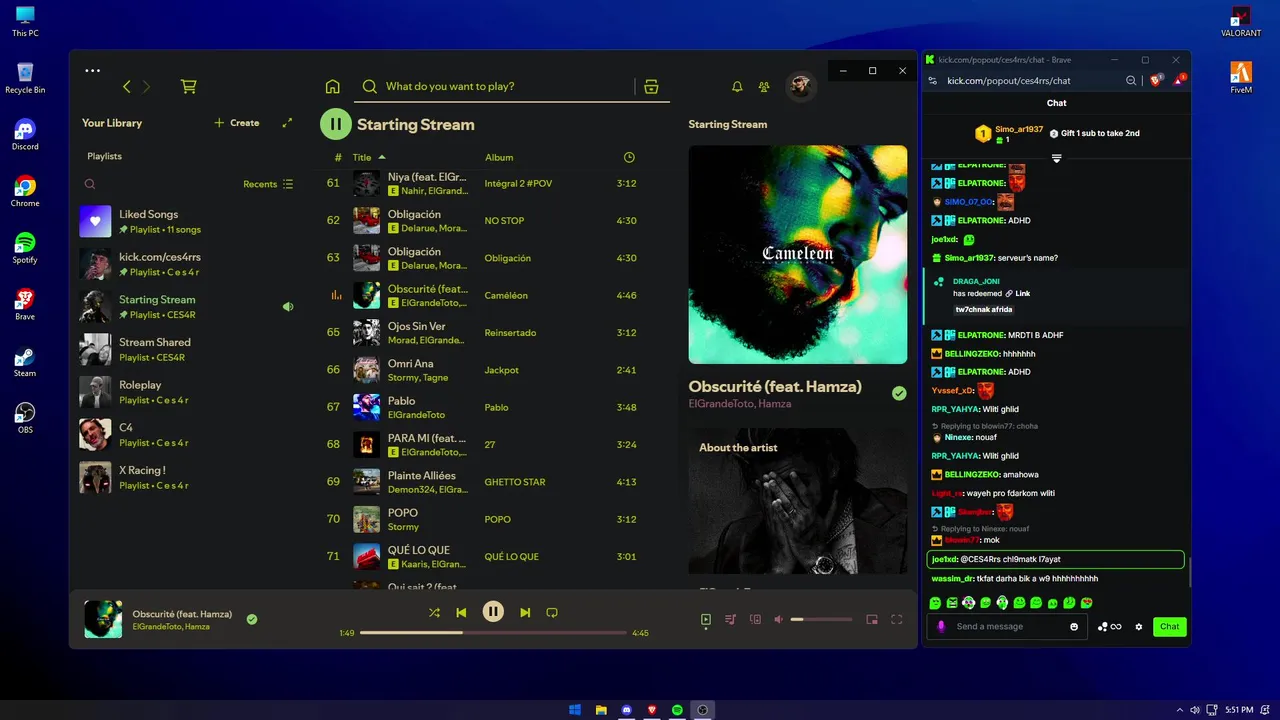Open the Roleplay playlist
The height and width of the screenshot is (720, 1280).
[x=187, y=392]
